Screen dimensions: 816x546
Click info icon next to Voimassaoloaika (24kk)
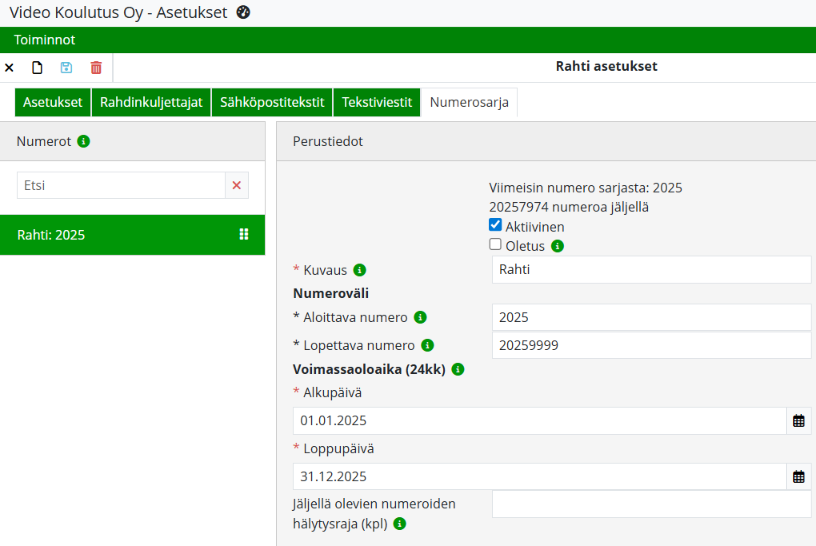tap(458, 369)
